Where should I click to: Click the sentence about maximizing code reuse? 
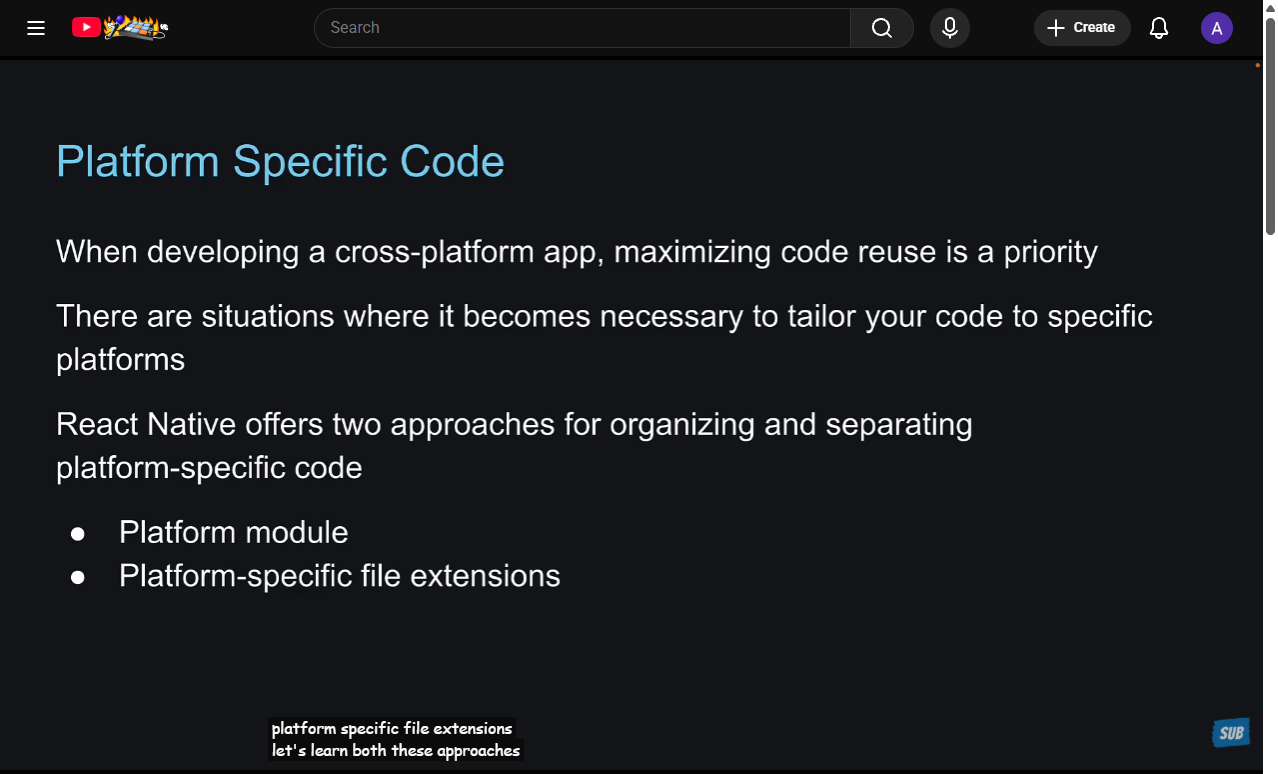tap(576, 252)
